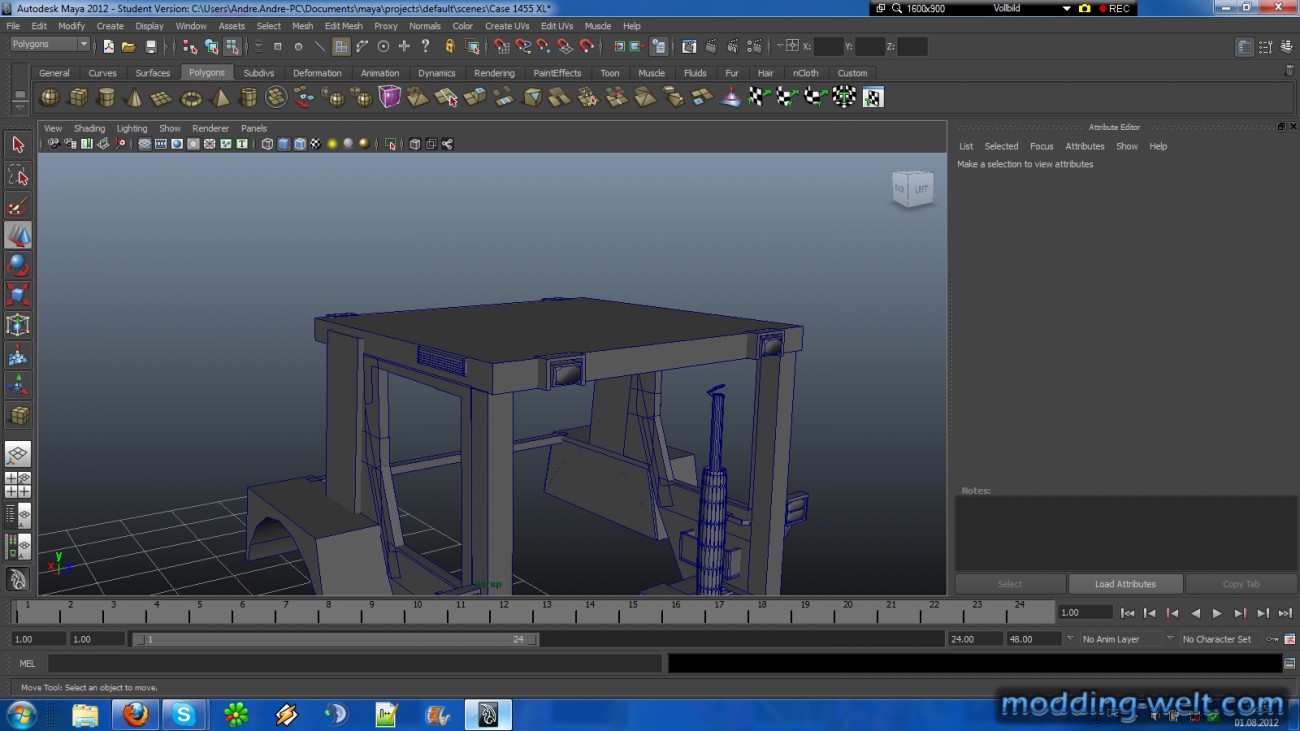Step back one frame
The height and width of the screenshot is (731, 1300).
point(1150,613)
